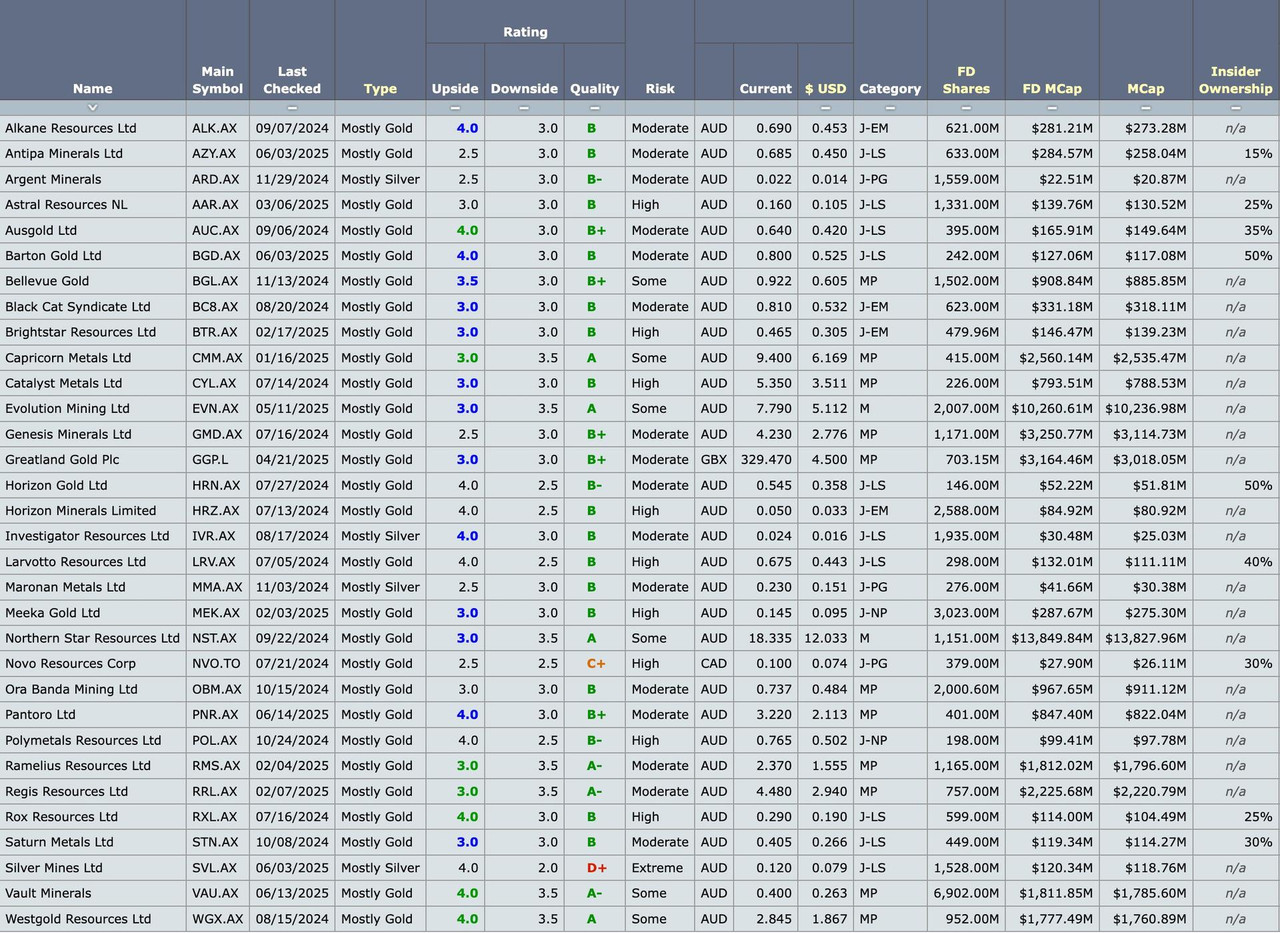Click Meeka Gold FD shares 3,023.00M
Screen dimensions: 1280x933
coord(966,613)
